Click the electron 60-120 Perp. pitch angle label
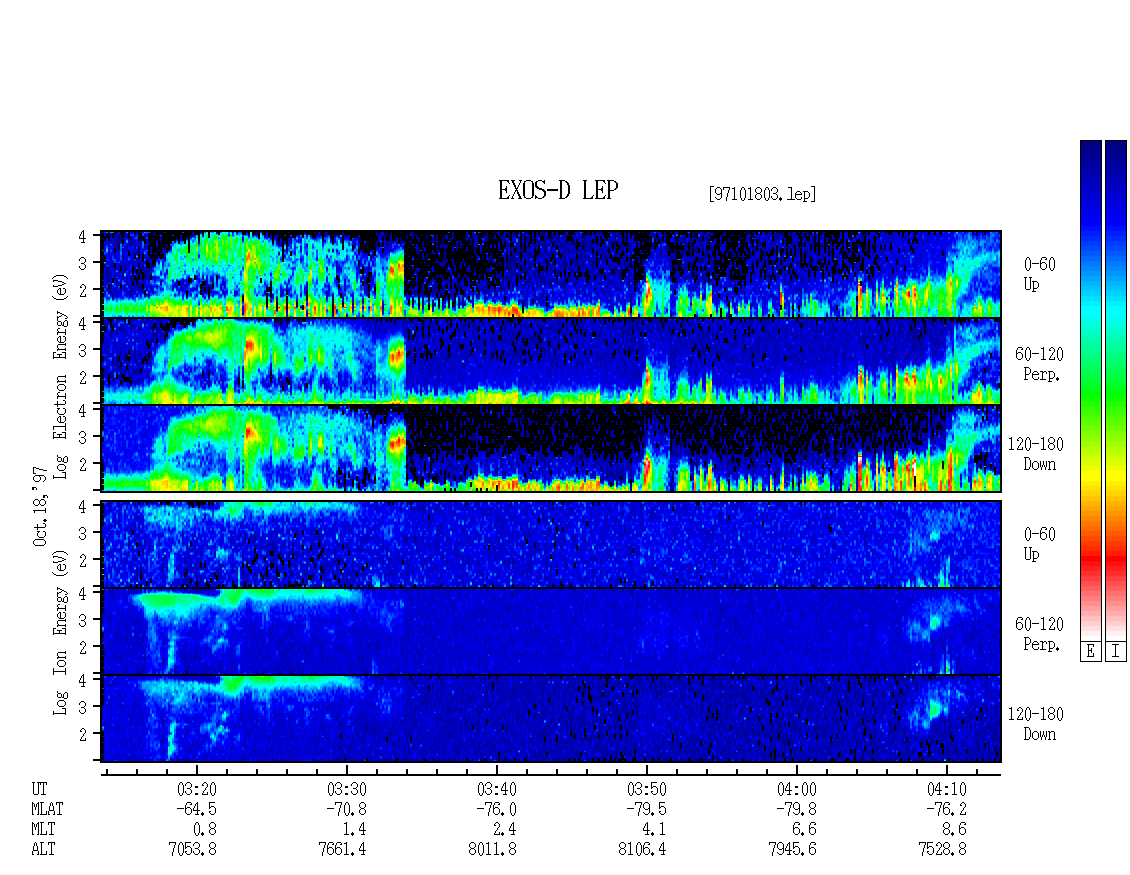1130x875 pixels. [1038, 364]
